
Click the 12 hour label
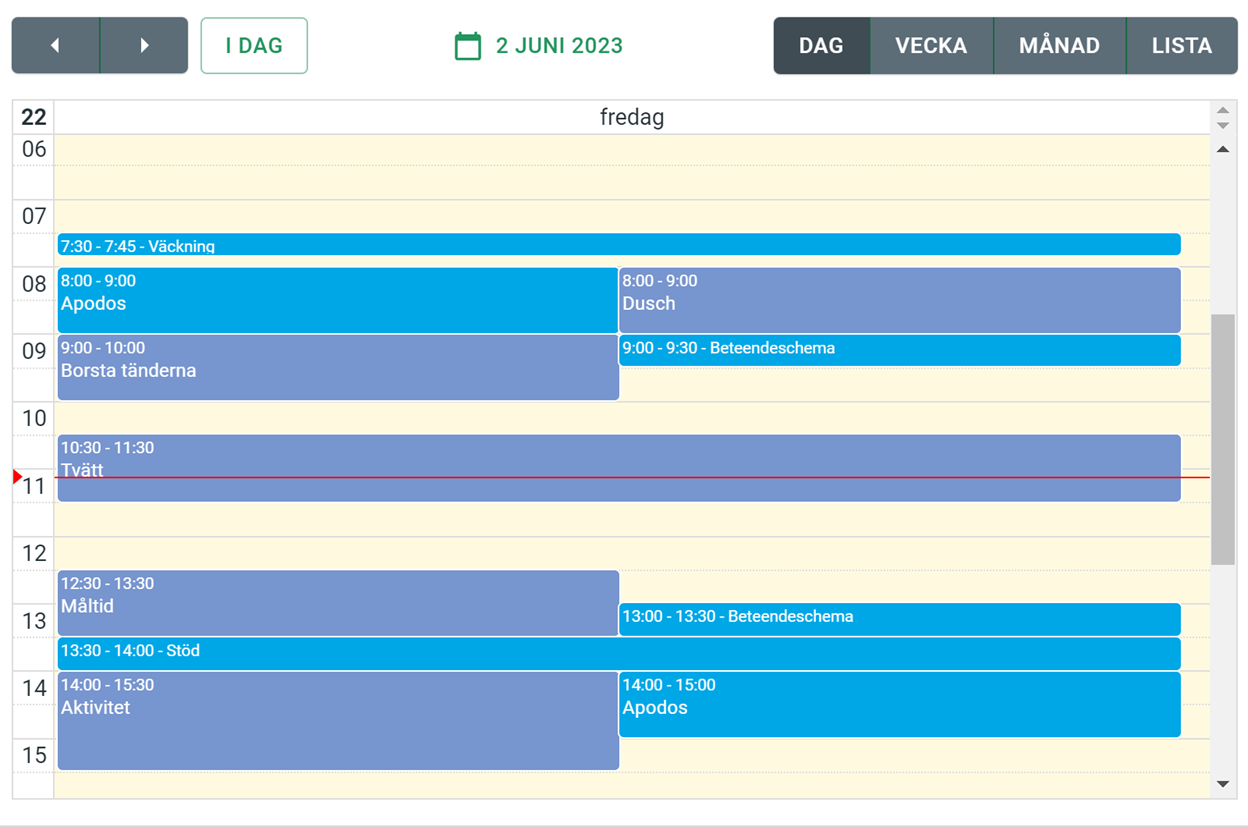tap(34, 553)
